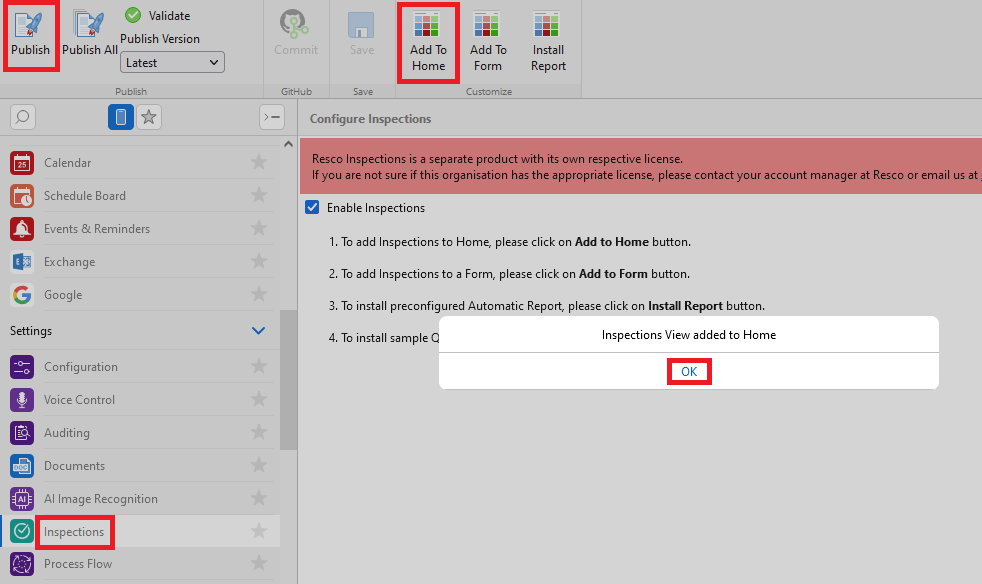Viewport: 982px width, 584px height.
Task: Favorite the Calendar item star
Action: pyautogui.click(x=259, y=163)
